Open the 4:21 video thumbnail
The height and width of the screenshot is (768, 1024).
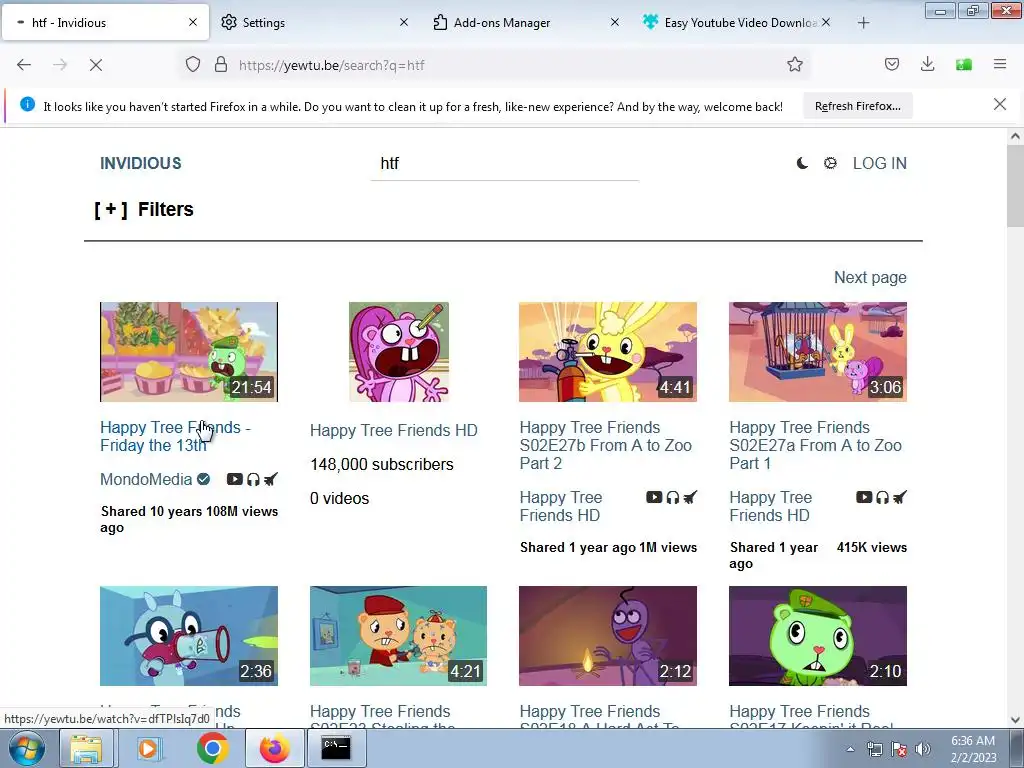[x=398, y=635]
